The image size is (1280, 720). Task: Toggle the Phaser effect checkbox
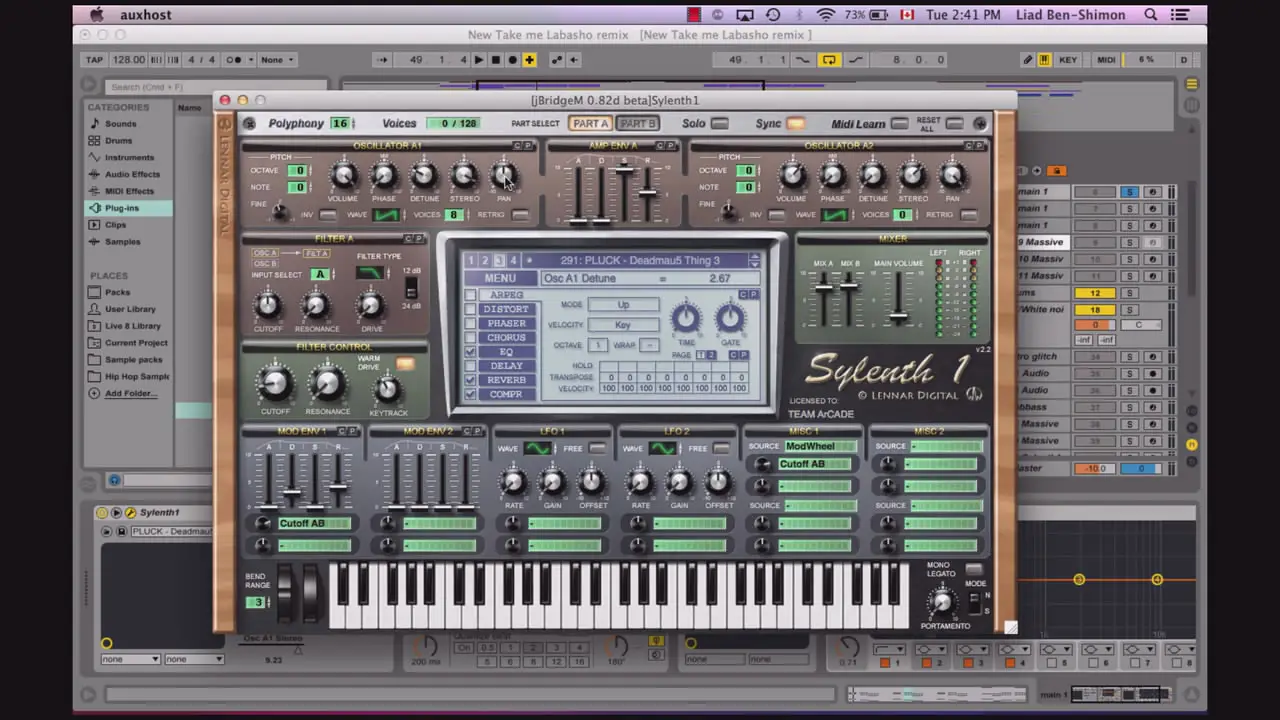click(470, 323)
